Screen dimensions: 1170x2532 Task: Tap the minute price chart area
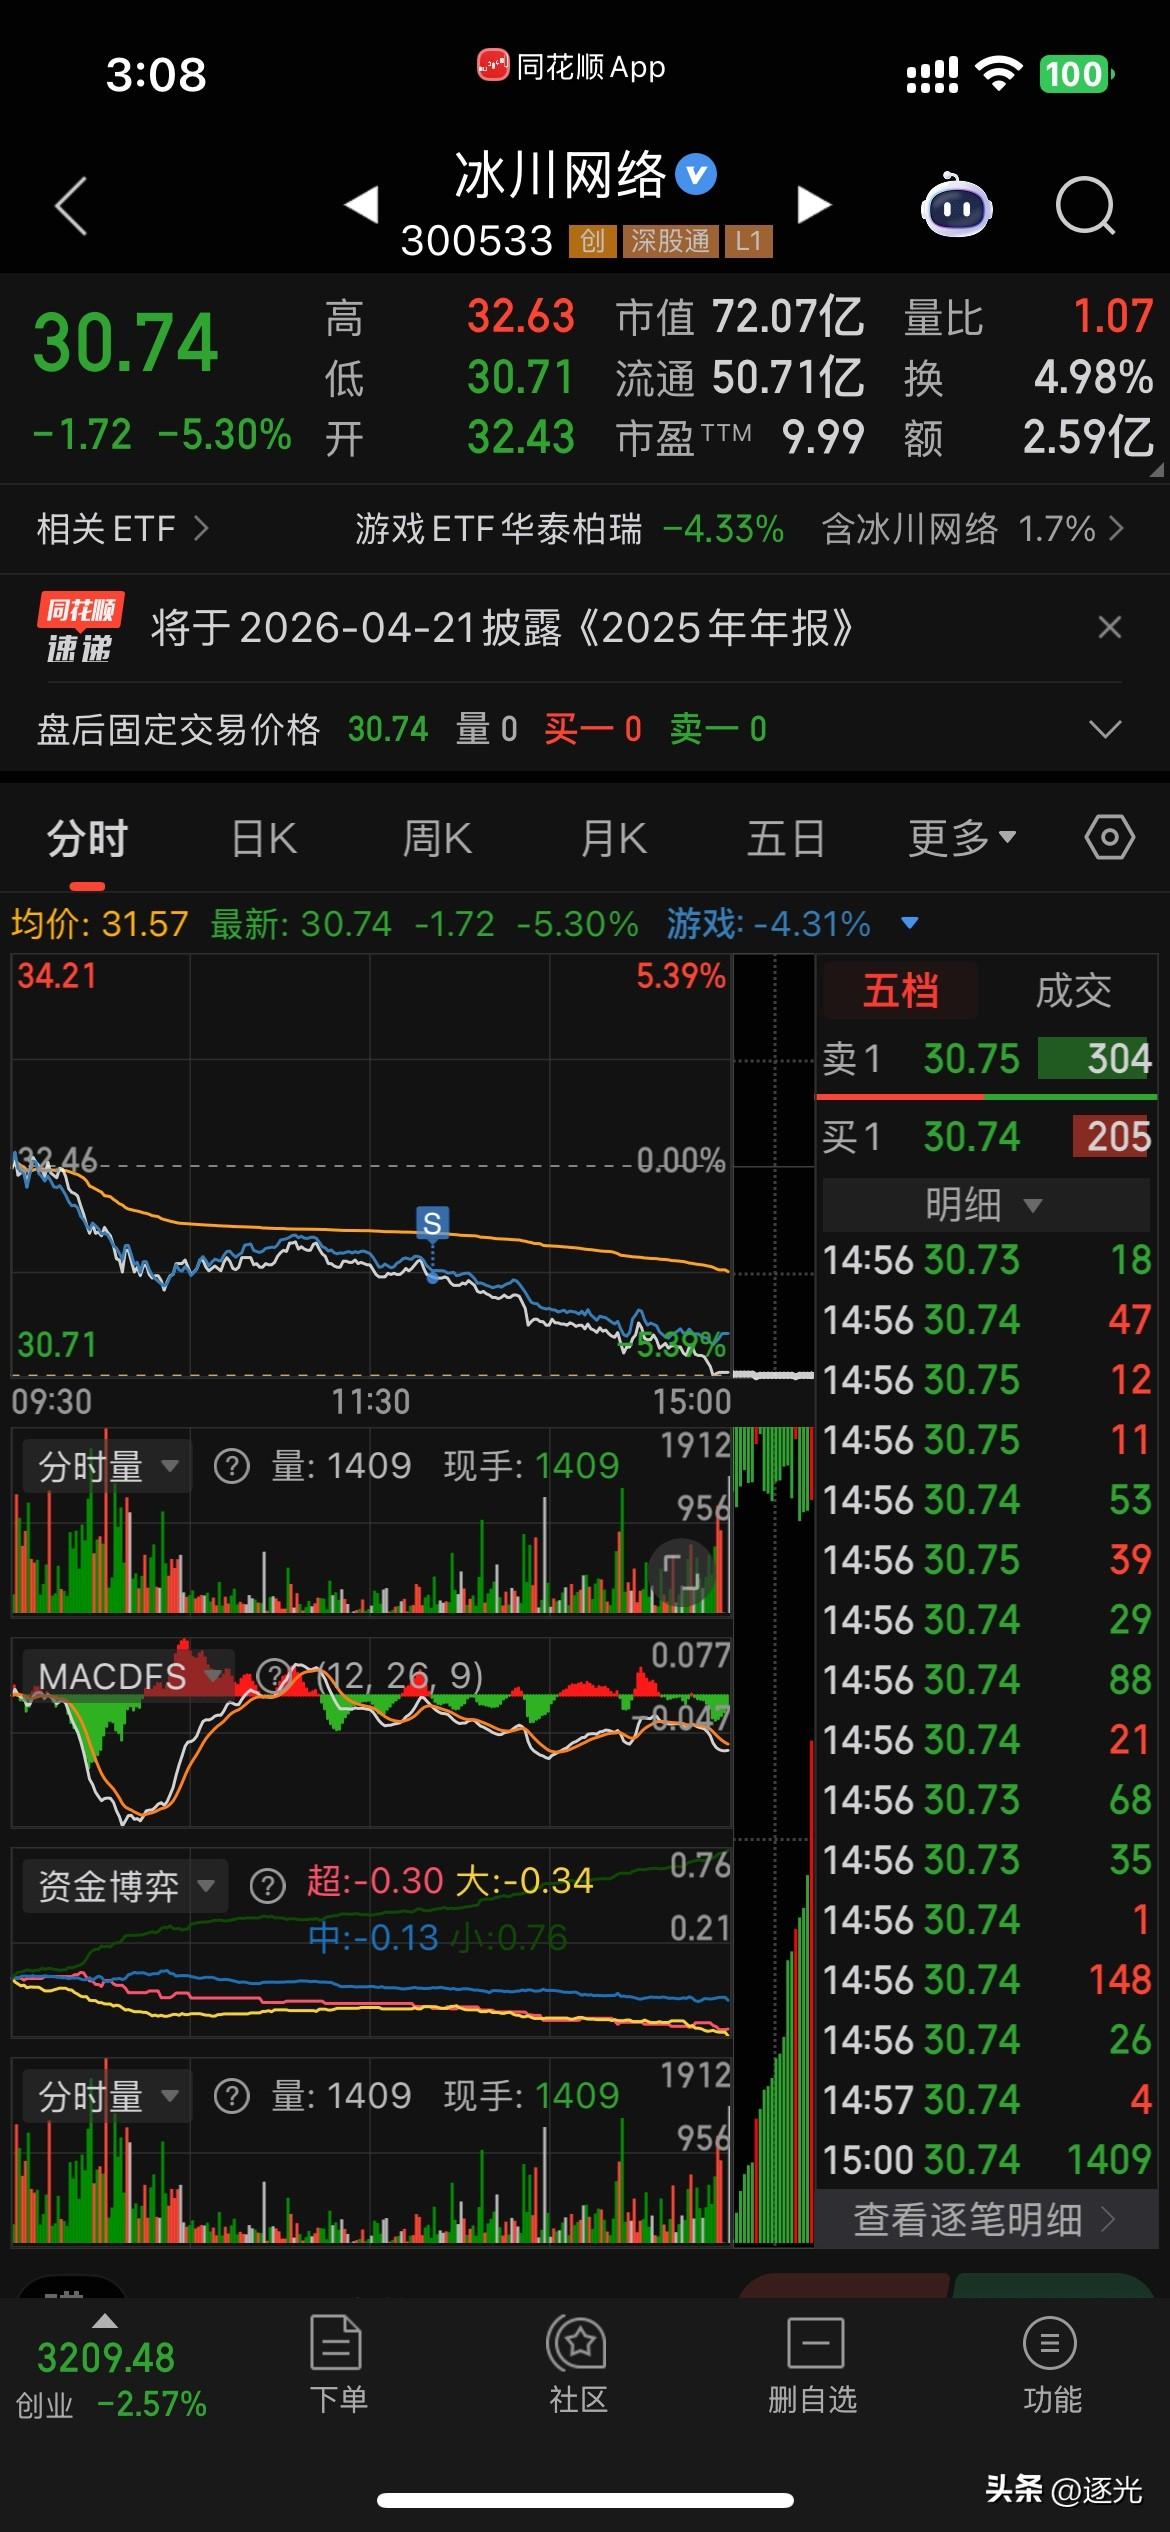(x=371, y=1165)
